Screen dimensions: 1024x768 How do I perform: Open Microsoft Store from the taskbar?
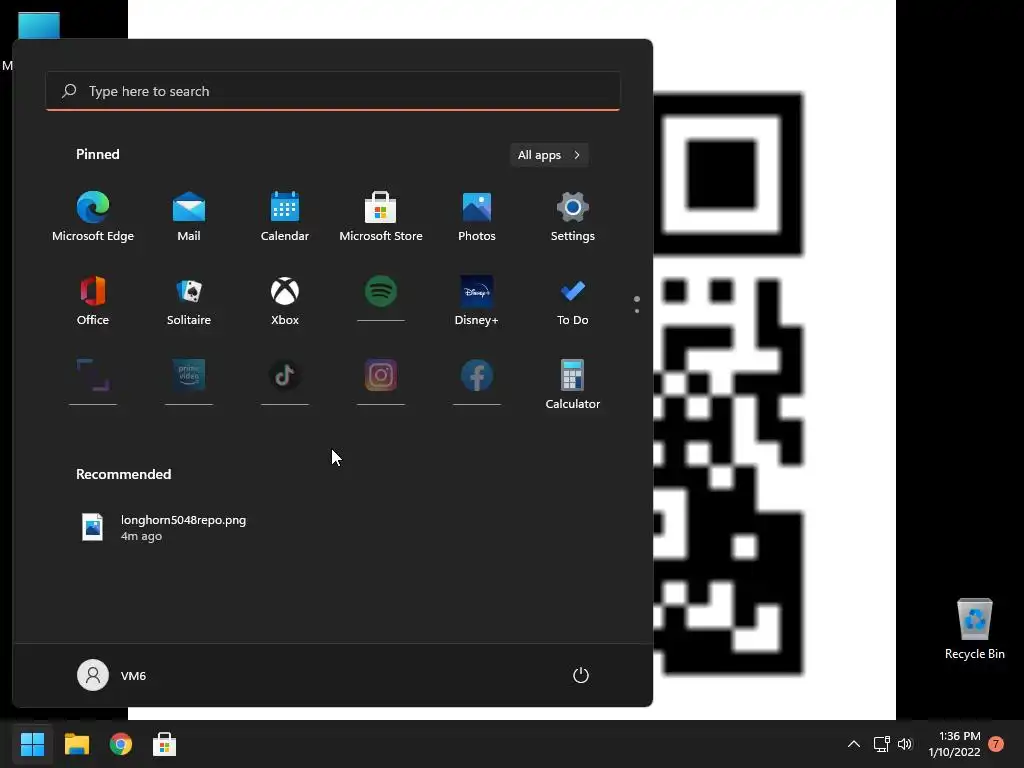coord(165,744)
